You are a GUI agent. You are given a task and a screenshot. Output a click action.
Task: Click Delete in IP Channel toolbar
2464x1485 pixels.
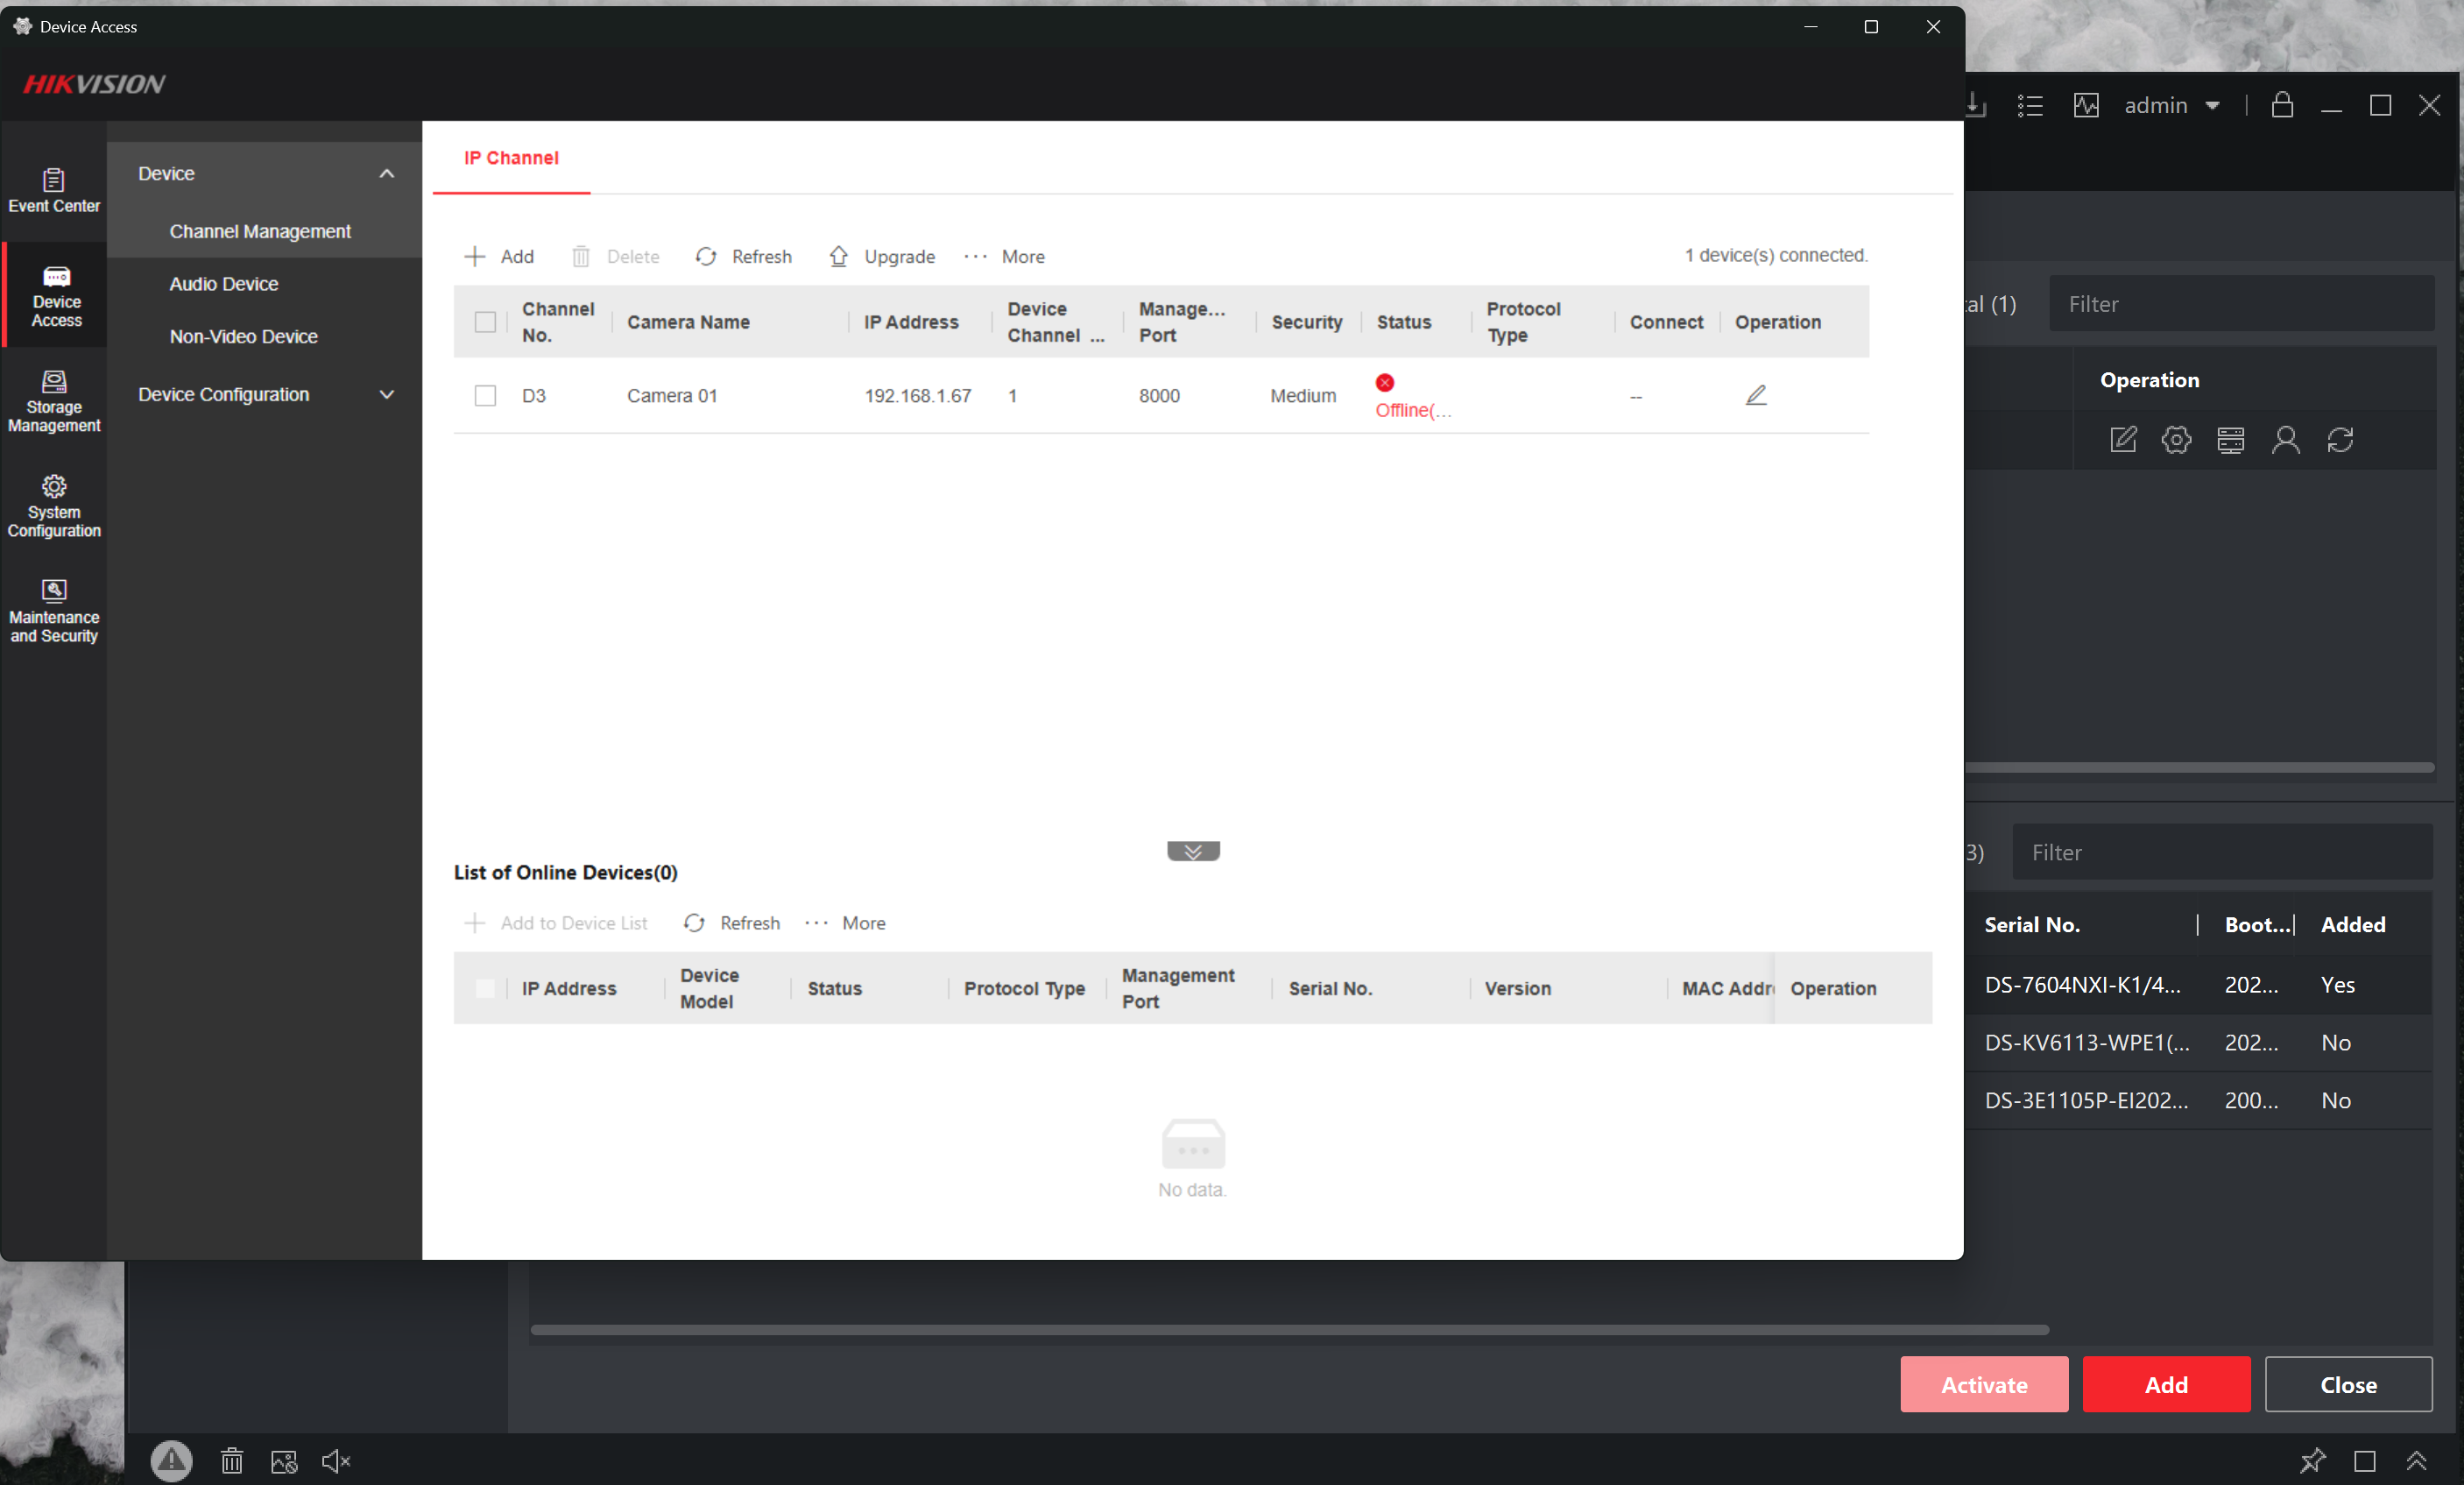615,256
